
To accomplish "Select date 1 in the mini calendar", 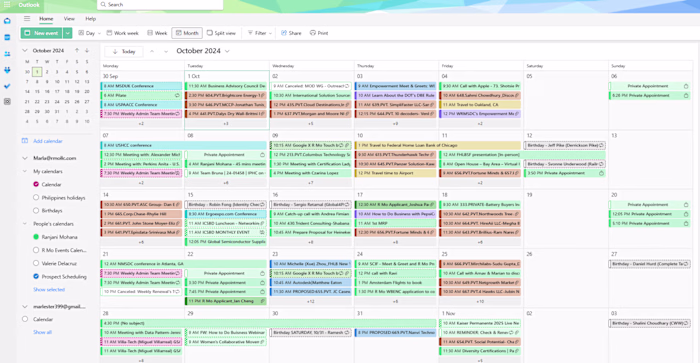I will coord(37,71).
